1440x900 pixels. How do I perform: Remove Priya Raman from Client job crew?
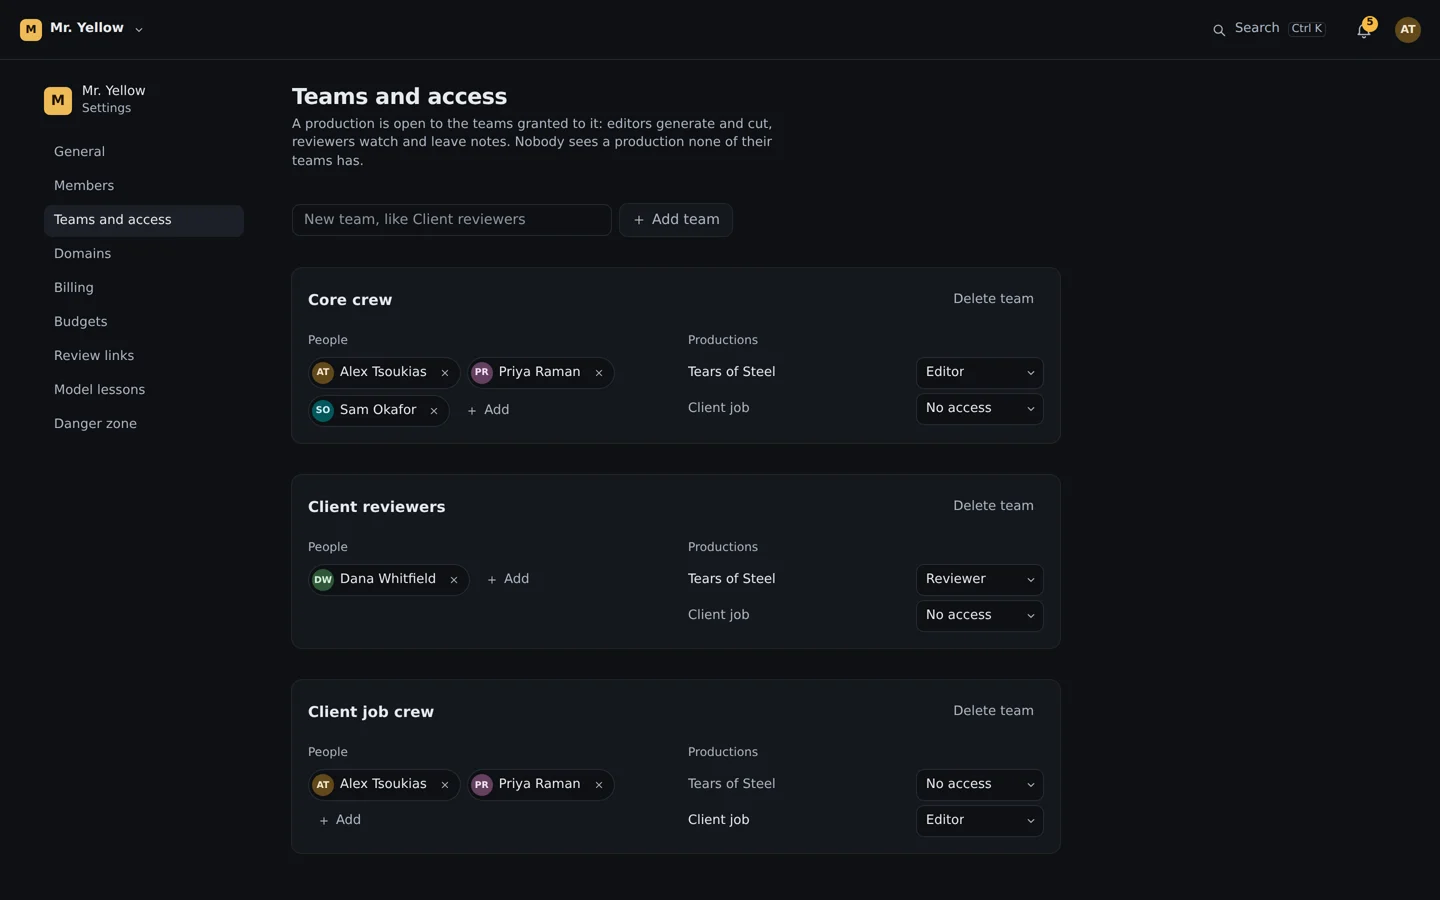(599, 785)
